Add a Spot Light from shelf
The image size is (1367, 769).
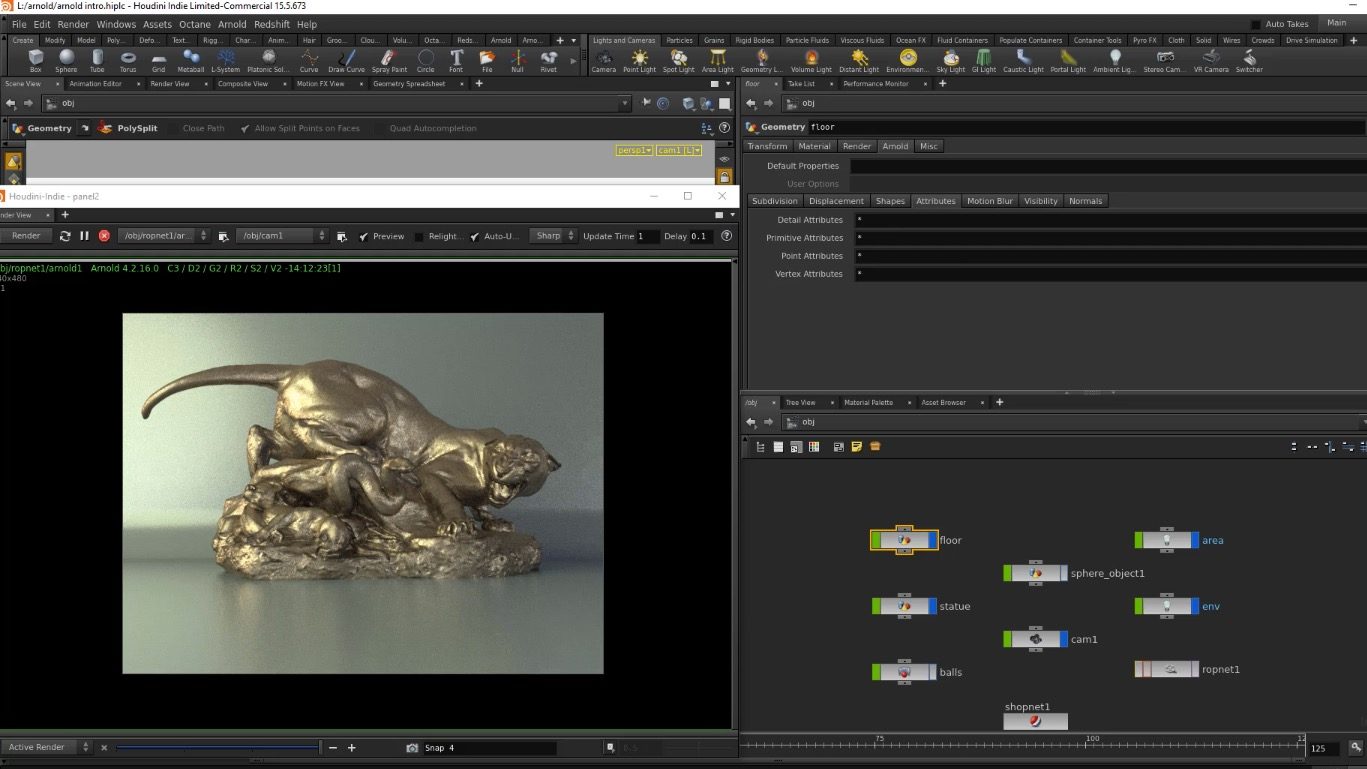point(678,61)
